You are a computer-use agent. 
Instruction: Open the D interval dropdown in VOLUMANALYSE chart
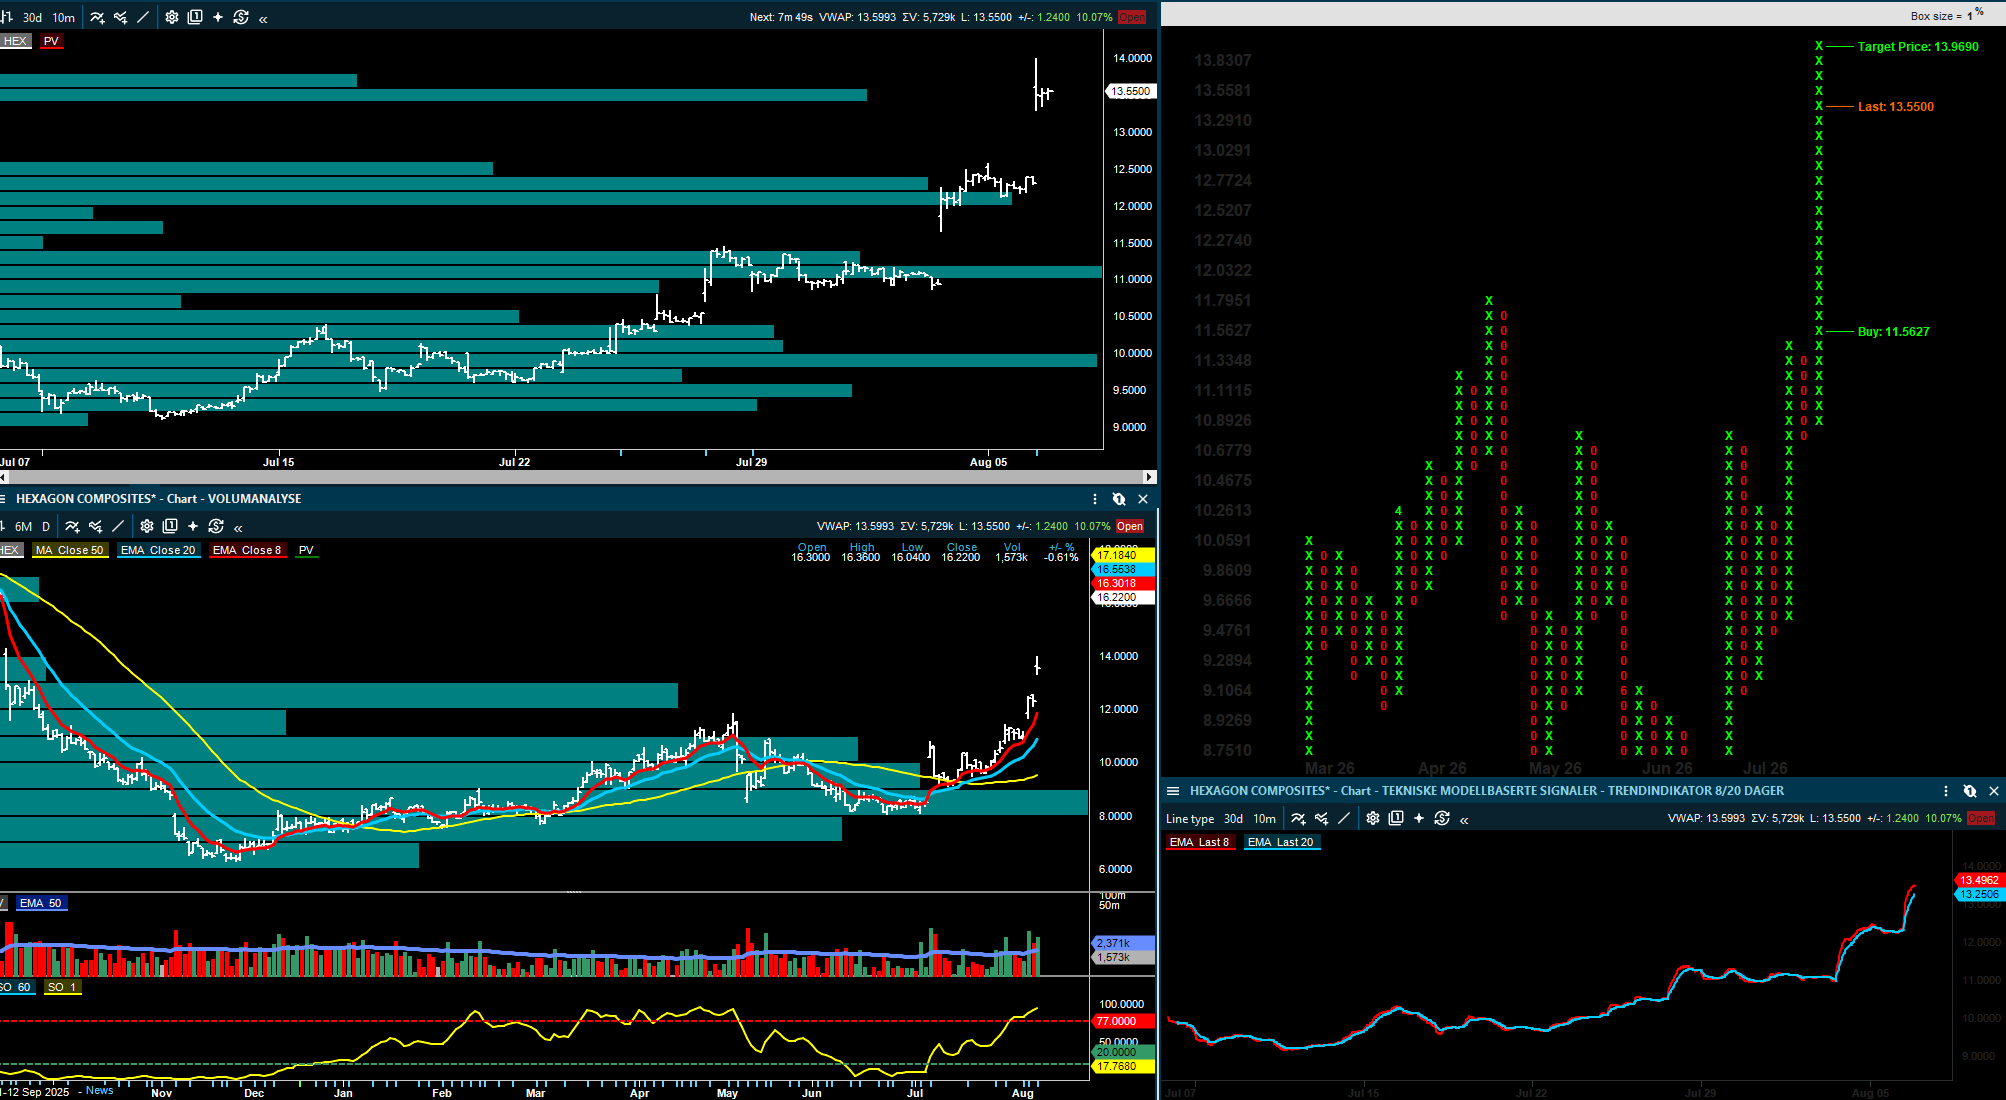[x=46, y=527]
